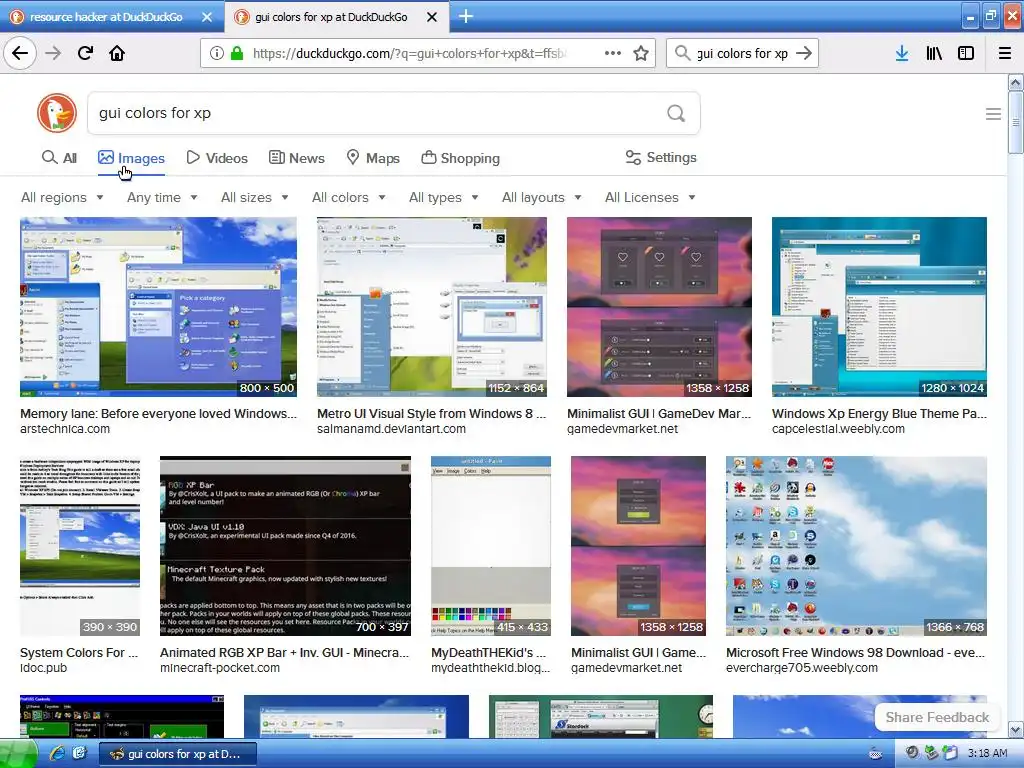
Task: Click the DuckDuckGo duck logo
Action: click(57, 113)
